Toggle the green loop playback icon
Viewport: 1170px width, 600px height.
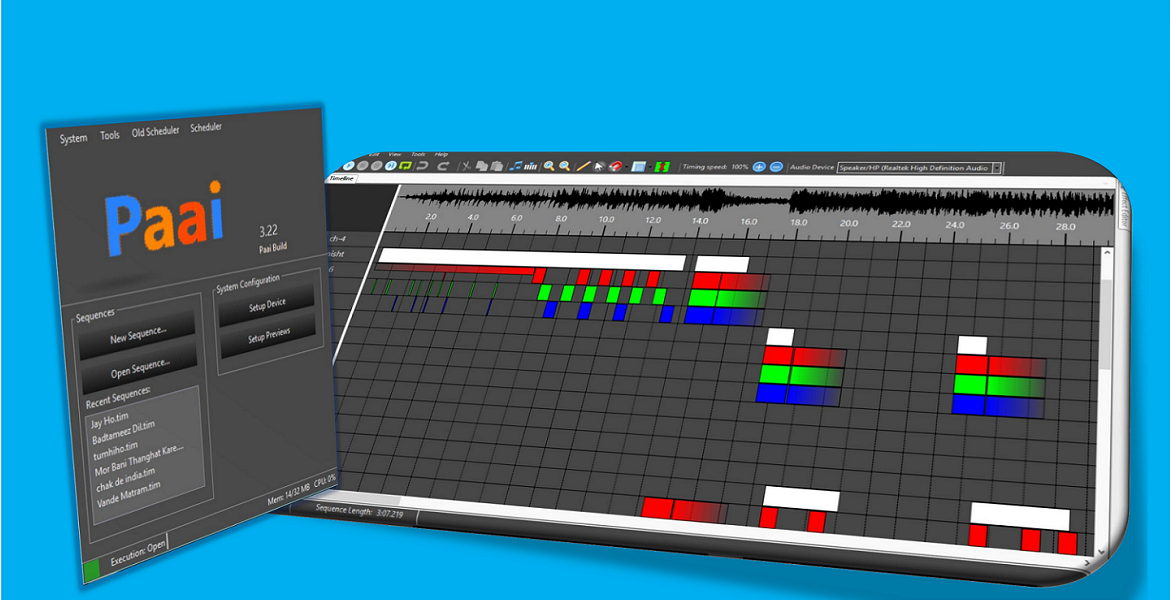tap(405, 165)
